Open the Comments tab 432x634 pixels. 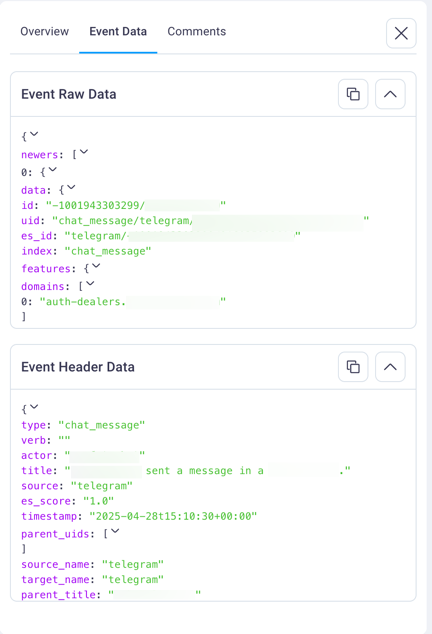click(197, 32)
